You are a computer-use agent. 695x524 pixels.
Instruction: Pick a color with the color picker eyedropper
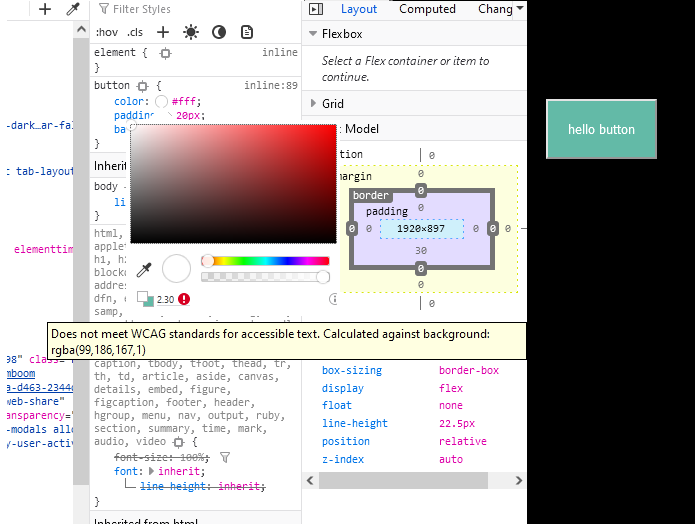(x=144, y=269)
